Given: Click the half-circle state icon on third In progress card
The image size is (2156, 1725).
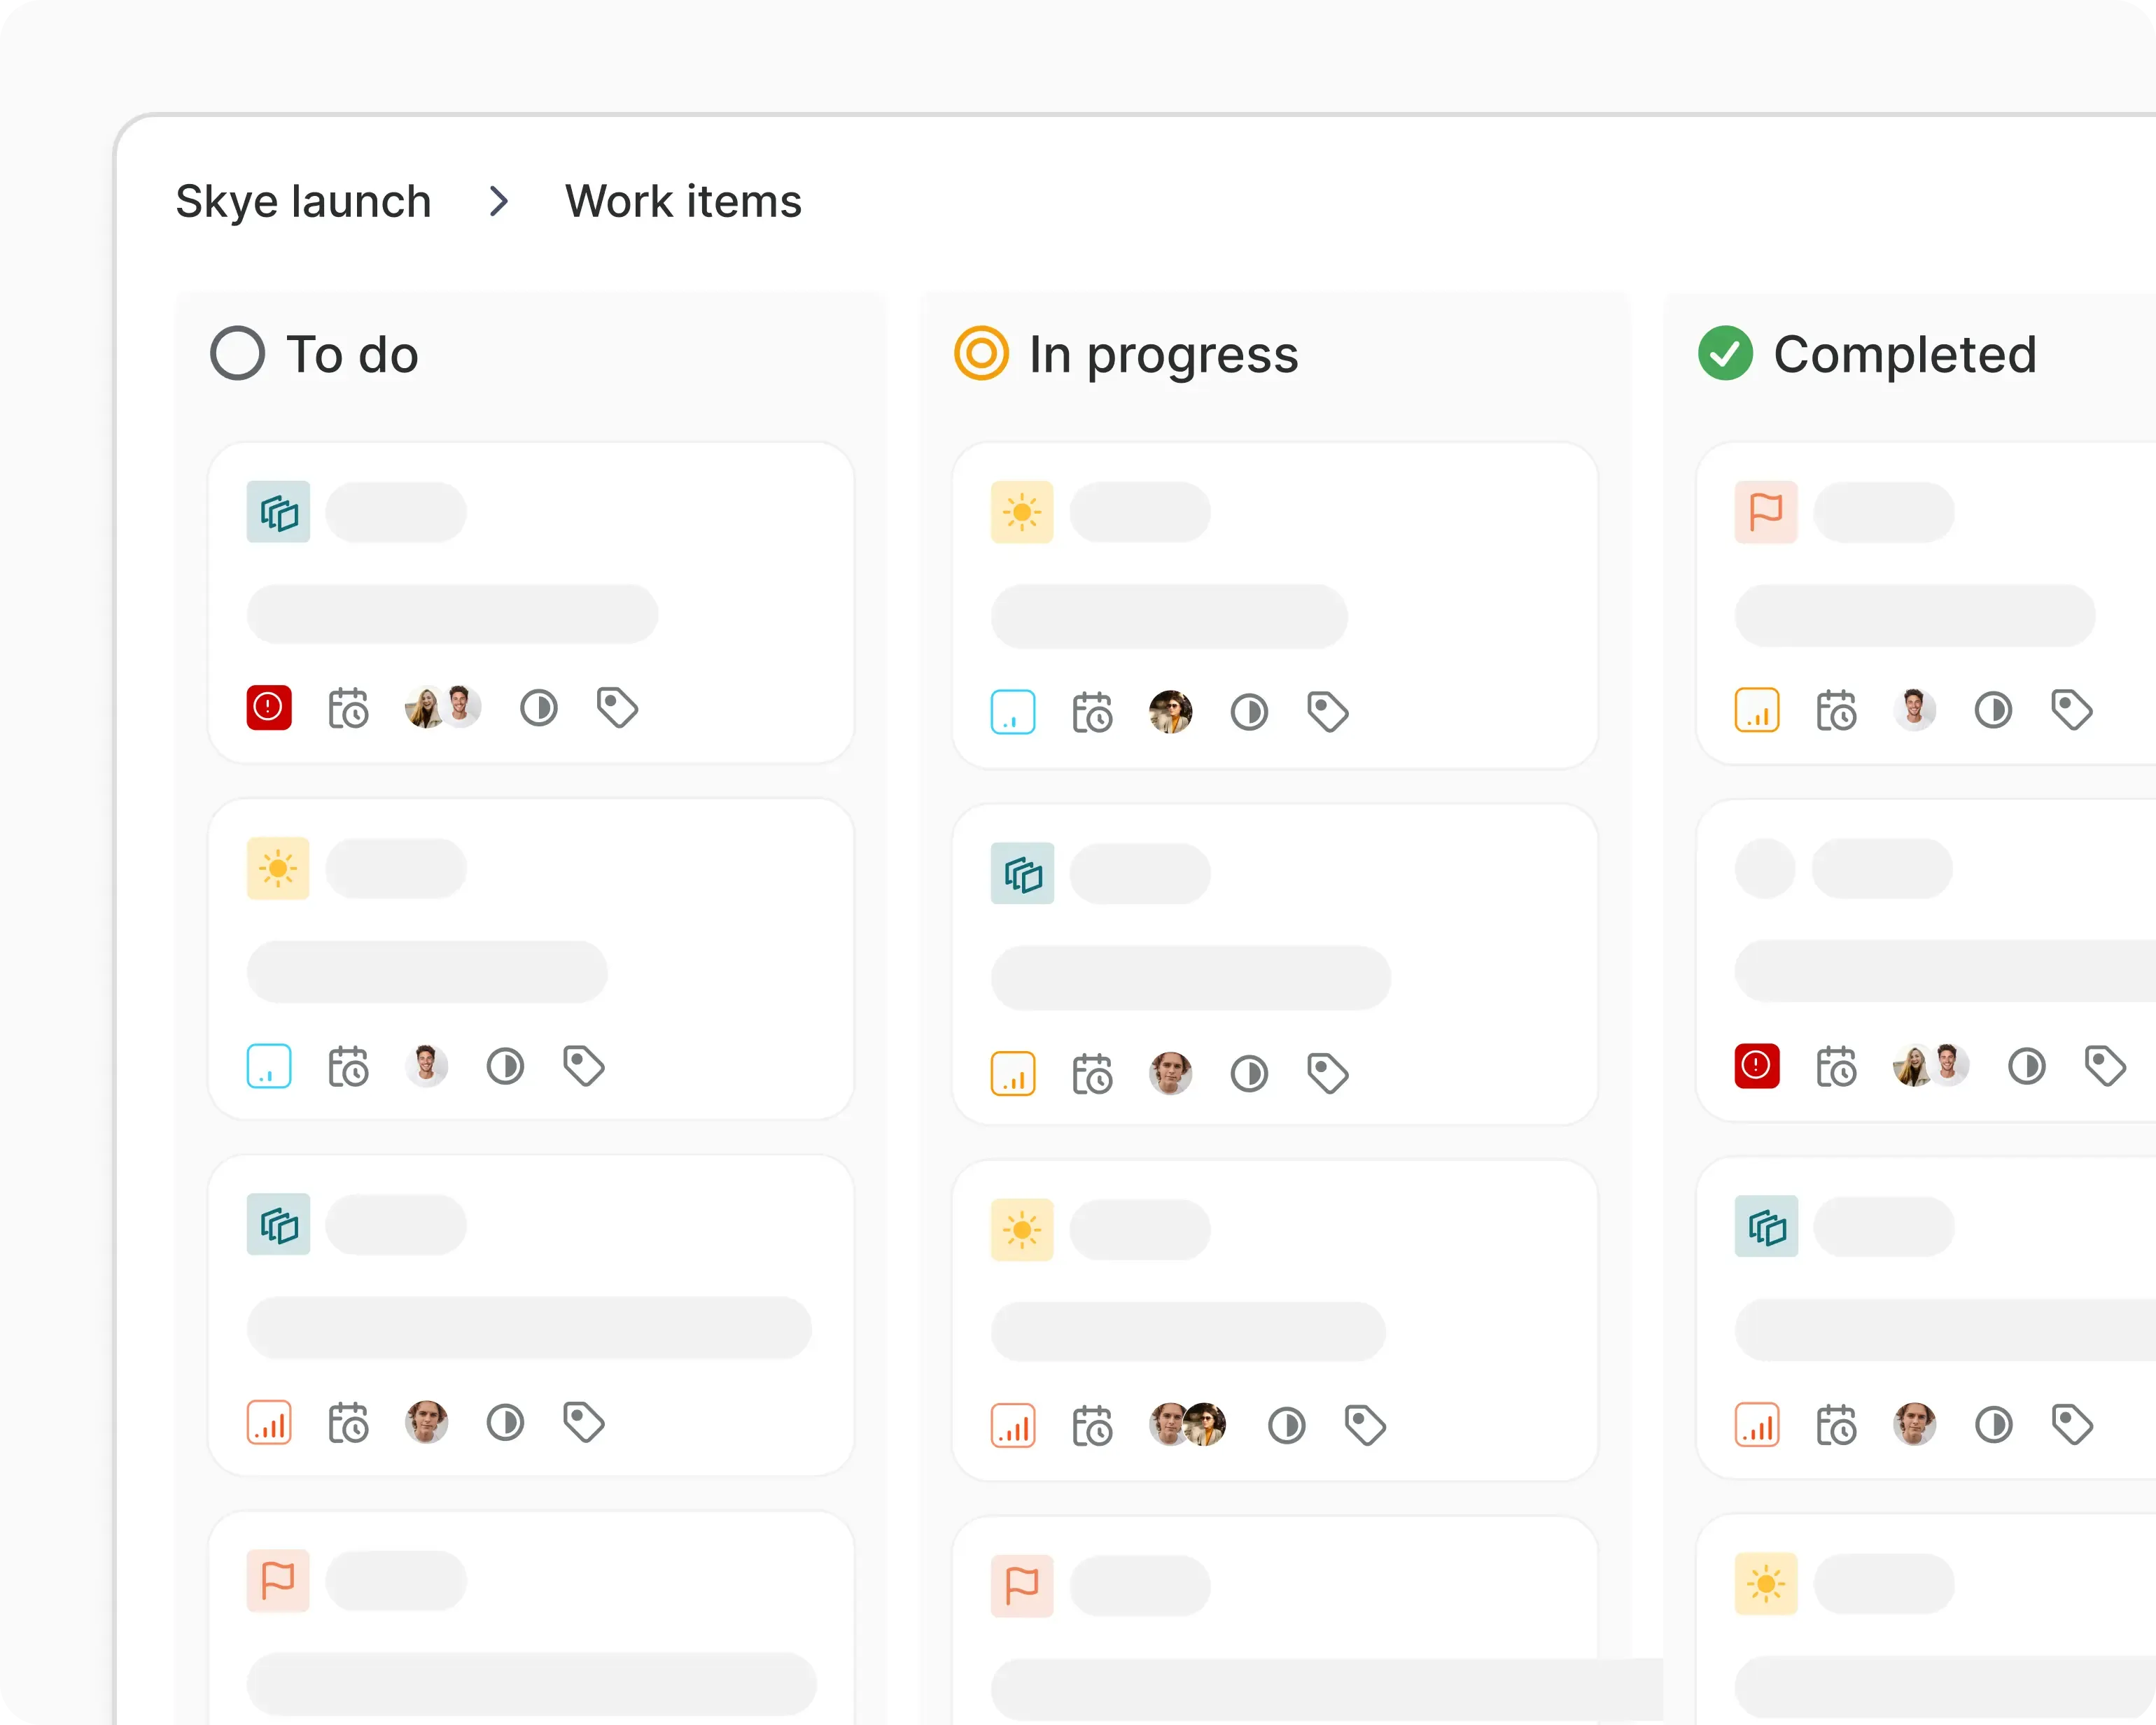Looking at the screenshot, I should 1286,1426.
